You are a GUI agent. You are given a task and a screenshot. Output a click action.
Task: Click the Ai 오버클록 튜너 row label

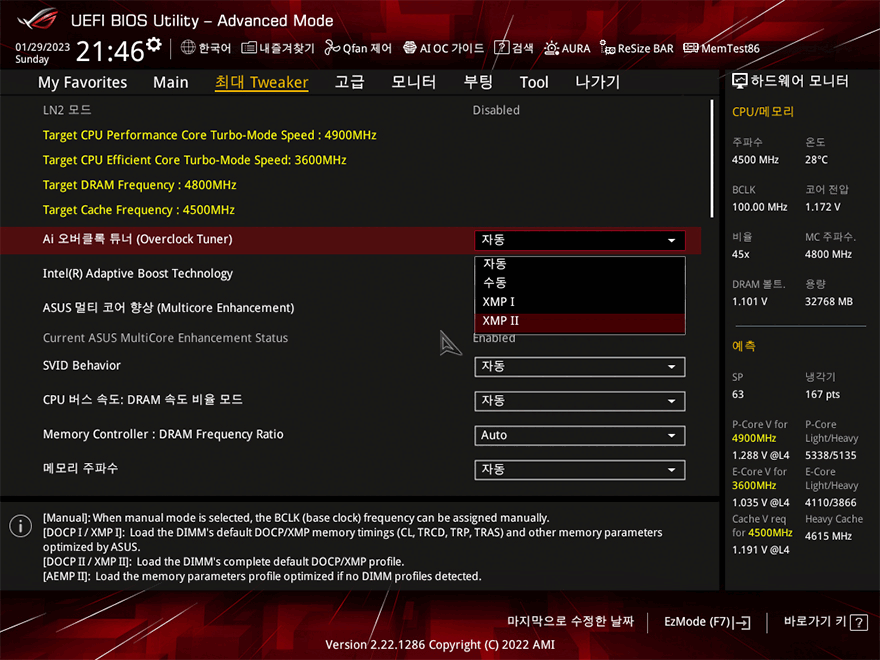(x=138, y=239)
